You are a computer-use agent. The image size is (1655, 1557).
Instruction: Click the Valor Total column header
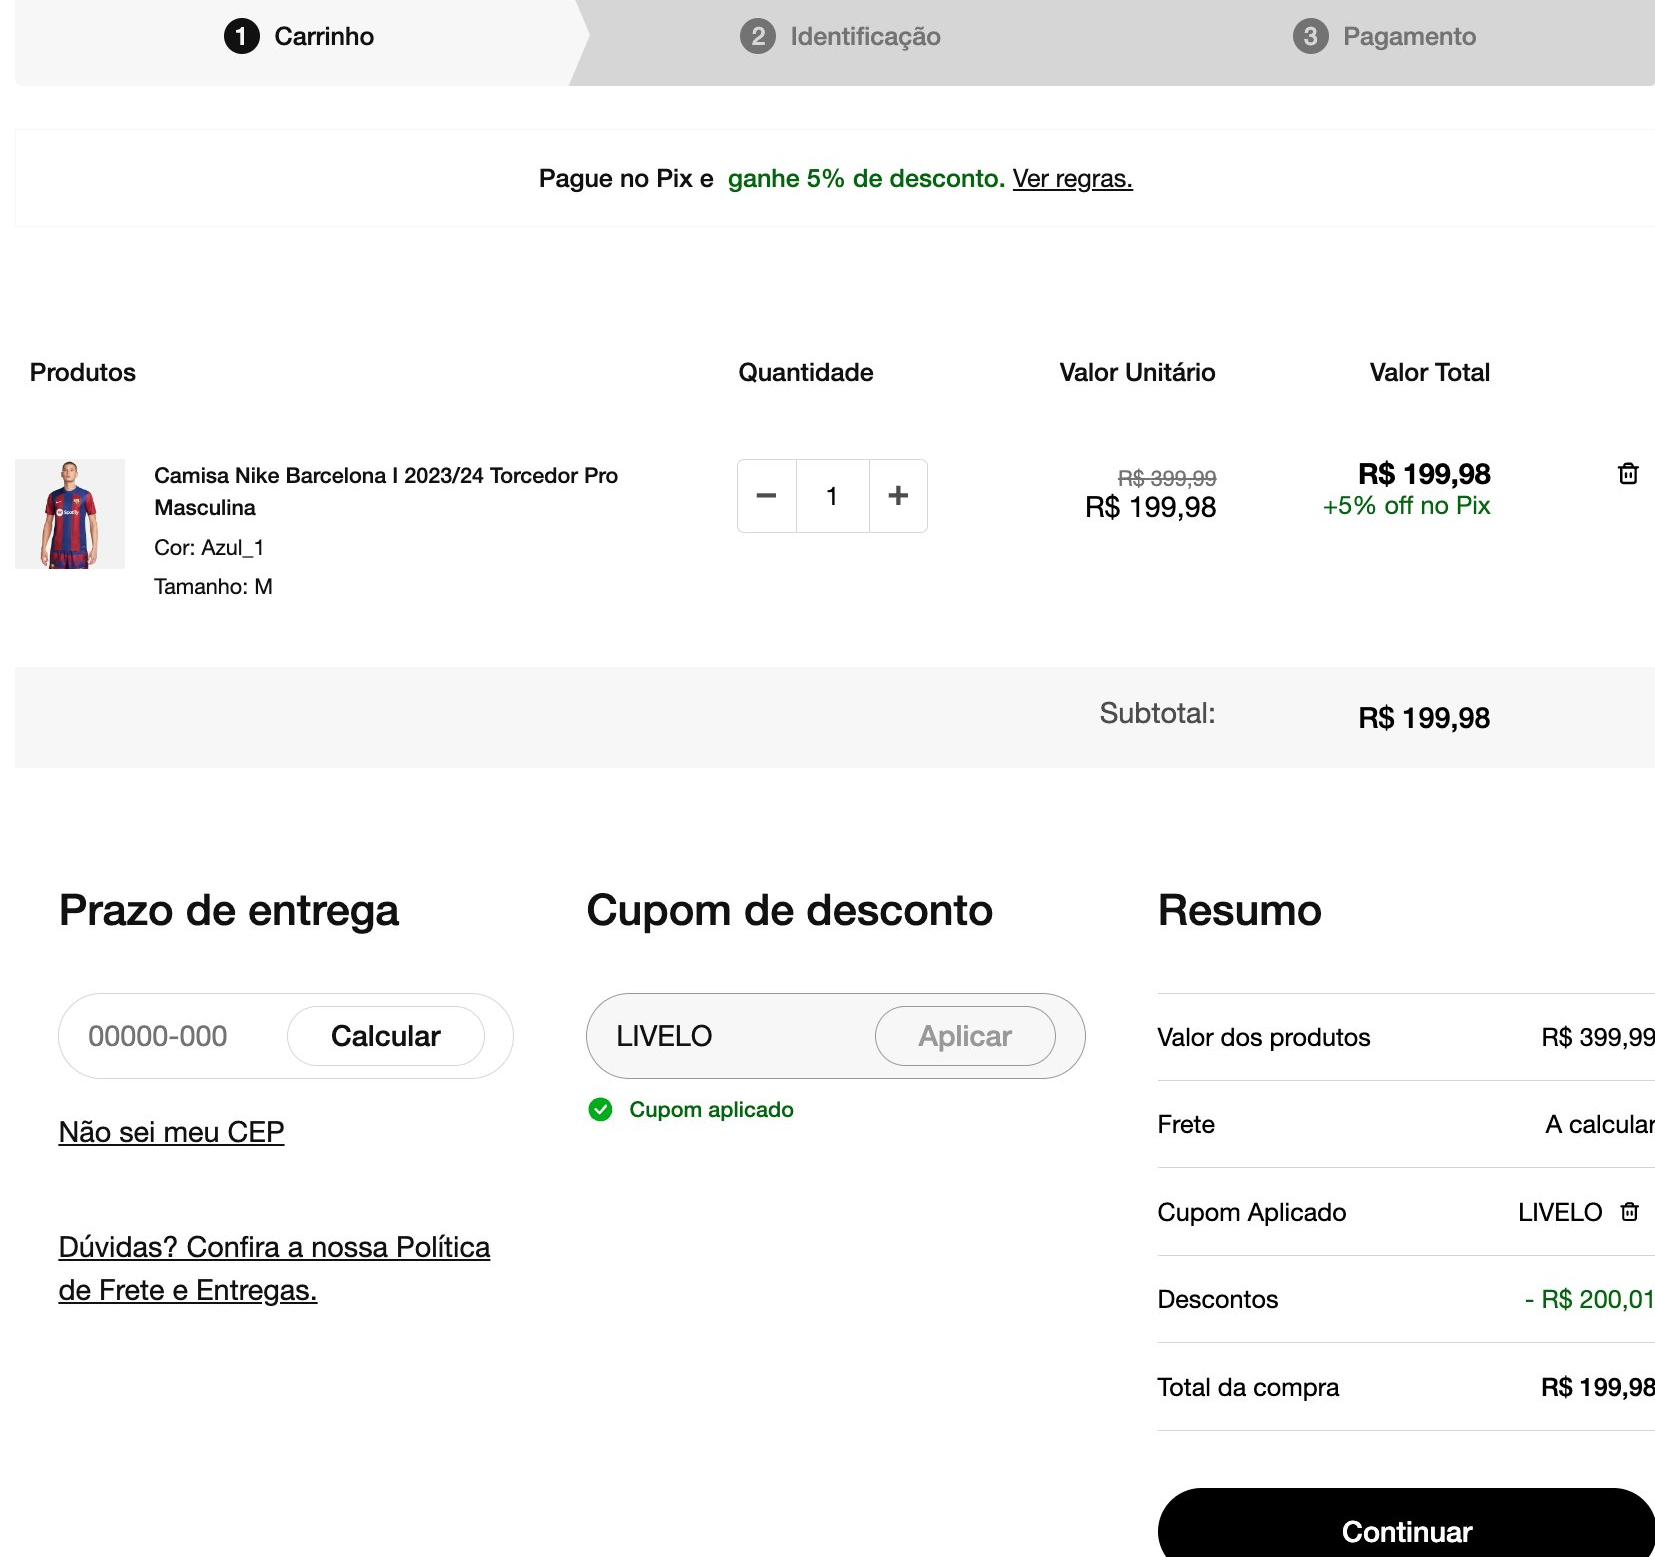(1429, 373)
